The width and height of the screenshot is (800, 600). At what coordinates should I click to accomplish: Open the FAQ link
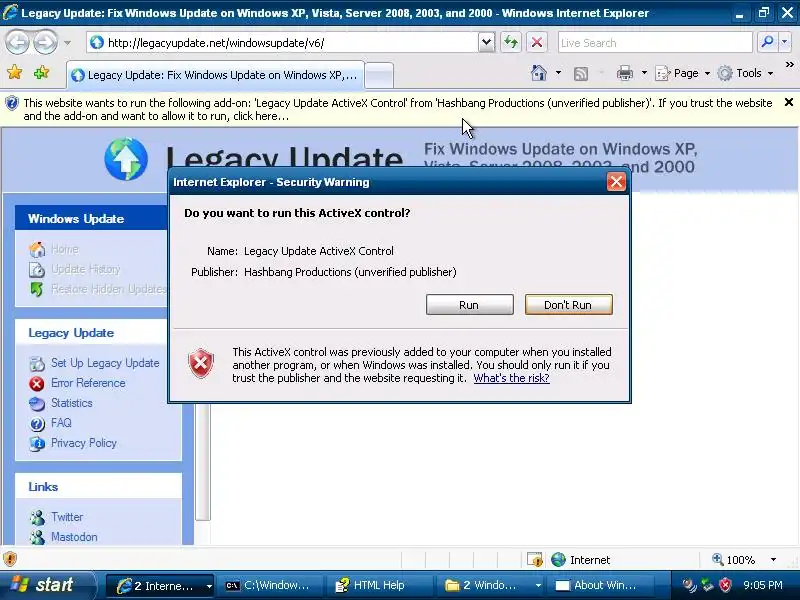[61, 422]
